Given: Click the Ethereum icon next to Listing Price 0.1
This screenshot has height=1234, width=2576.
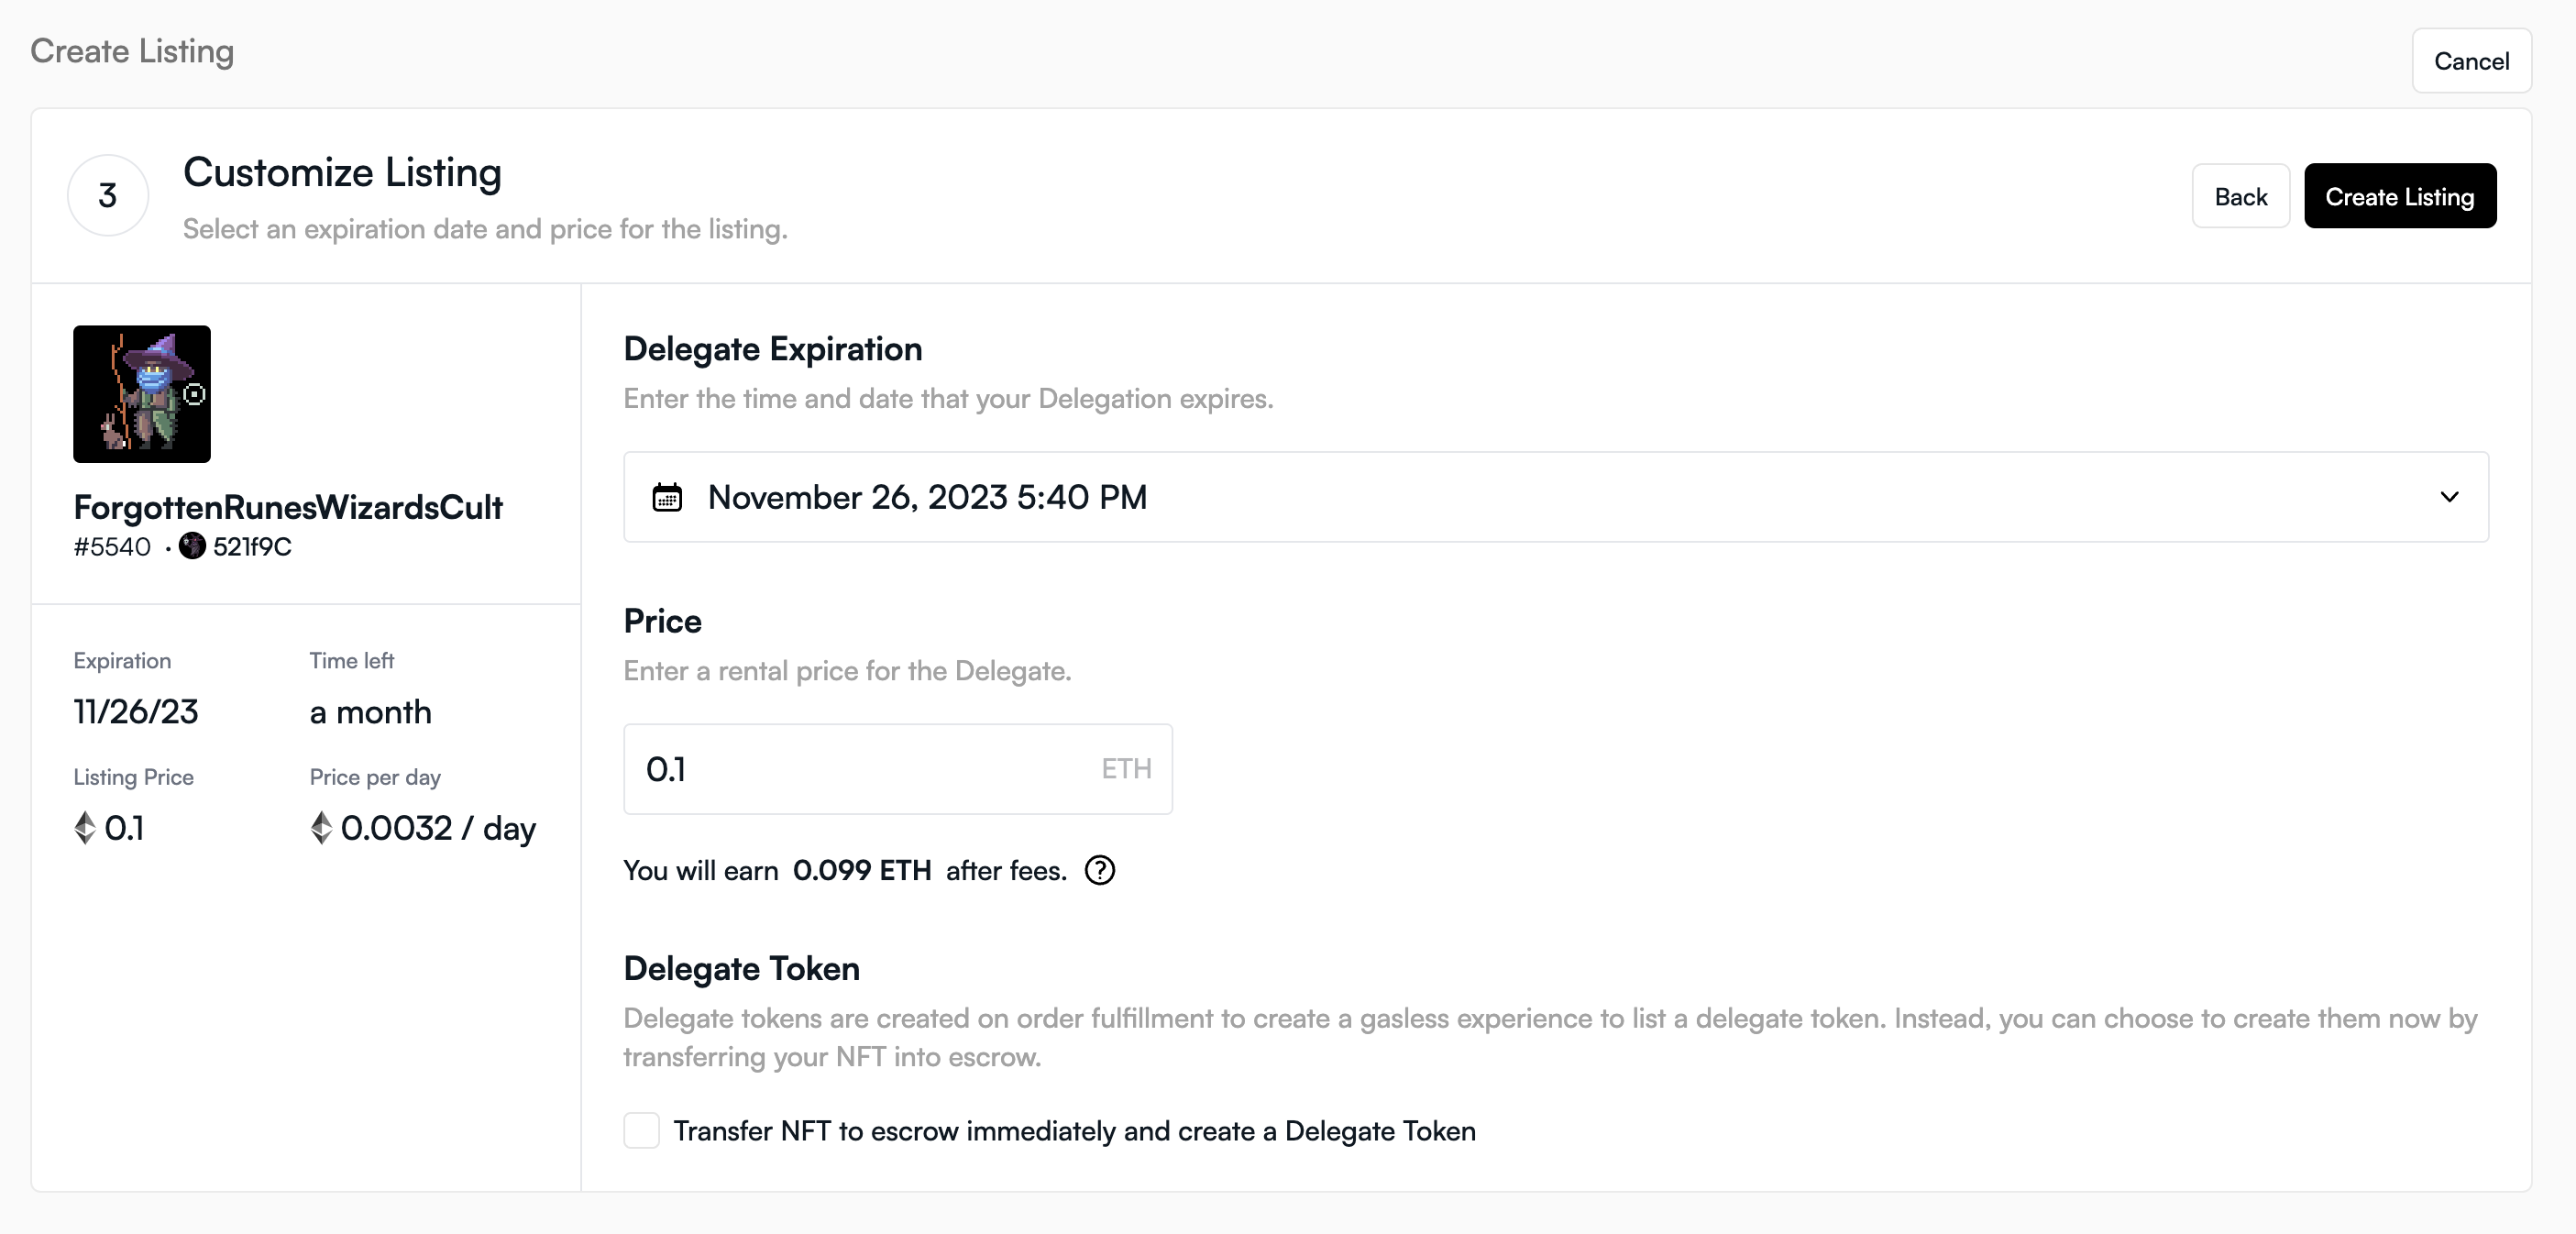Looking at the screenshot, I should pos(85,828).
